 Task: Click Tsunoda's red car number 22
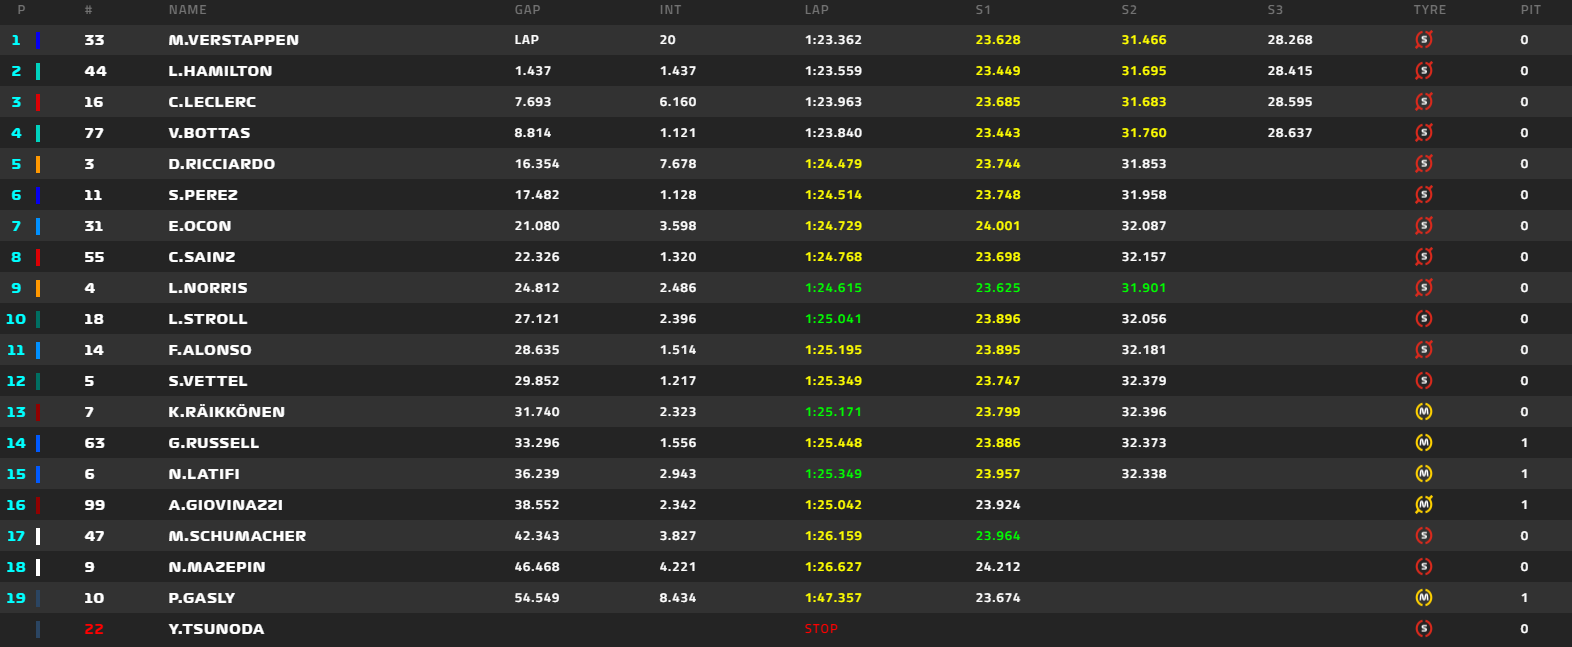(x=94, y=629)
